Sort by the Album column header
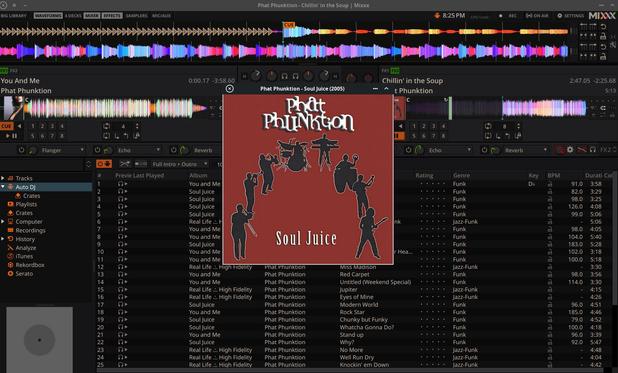The image size is (618, 373). (x=198, y=175)
